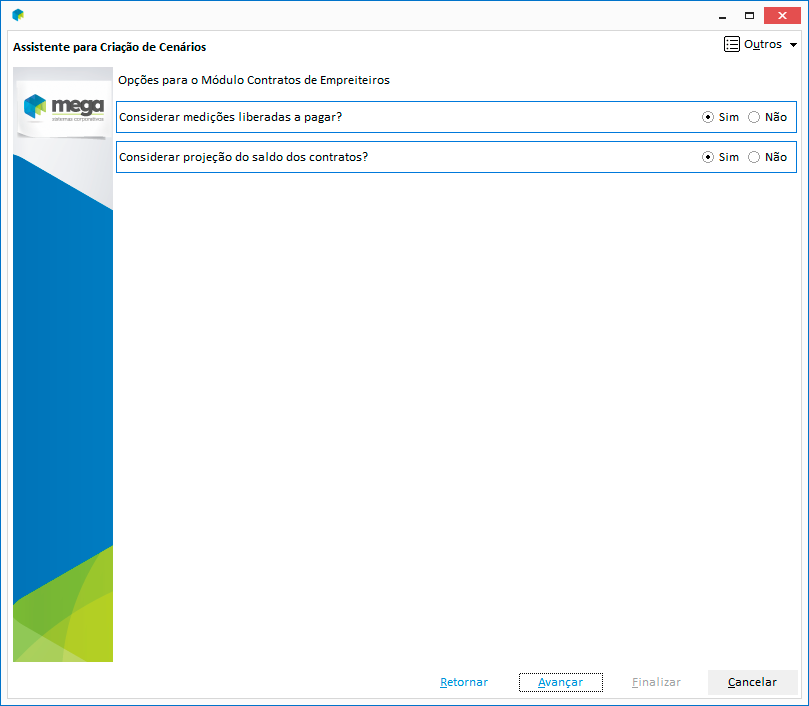This screenshot has width=809, height=706.
Task: Minimize the wizard window
Action: [x=717, y=15]
